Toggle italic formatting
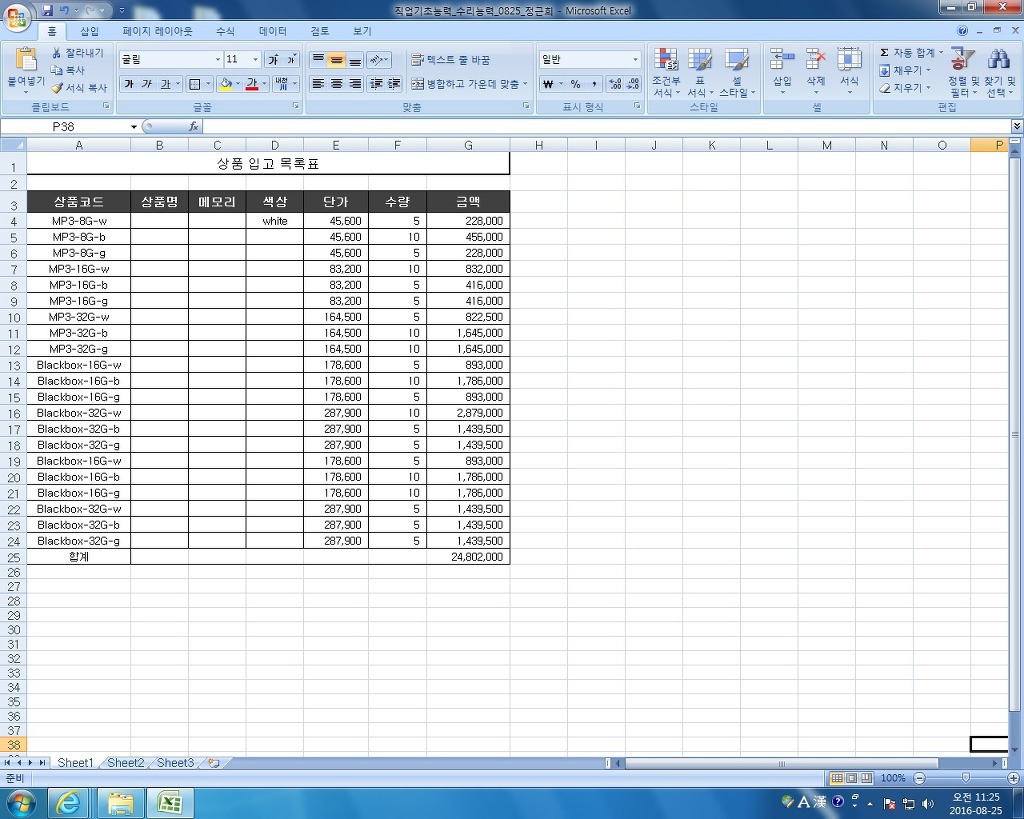 tap(147, 84)
